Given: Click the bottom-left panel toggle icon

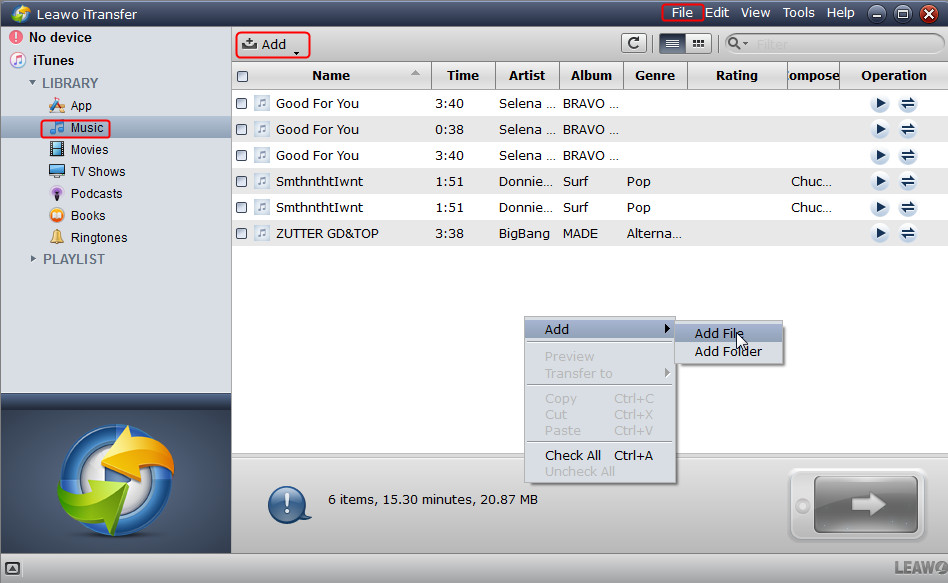Looking at the screenshot, I should click(13, 568).
